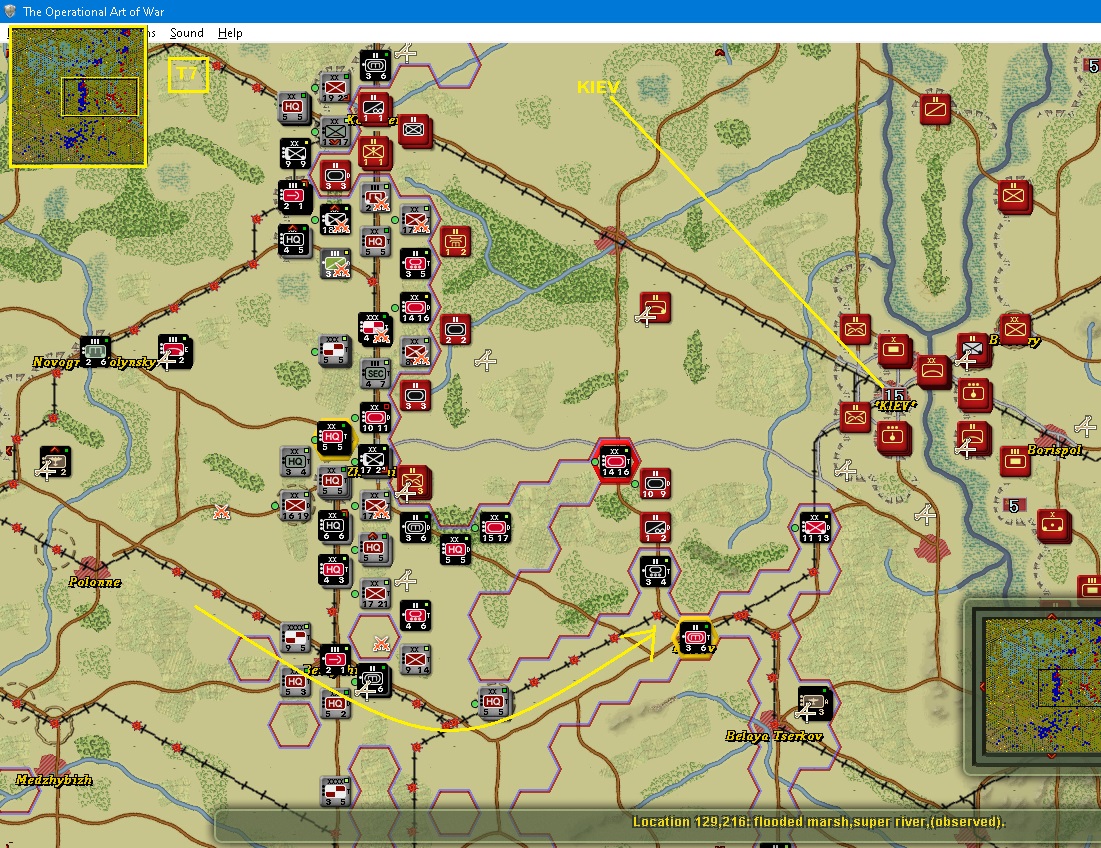Click the isolated red counter on central airfield

pyautogui.click(x=656, y=307)
